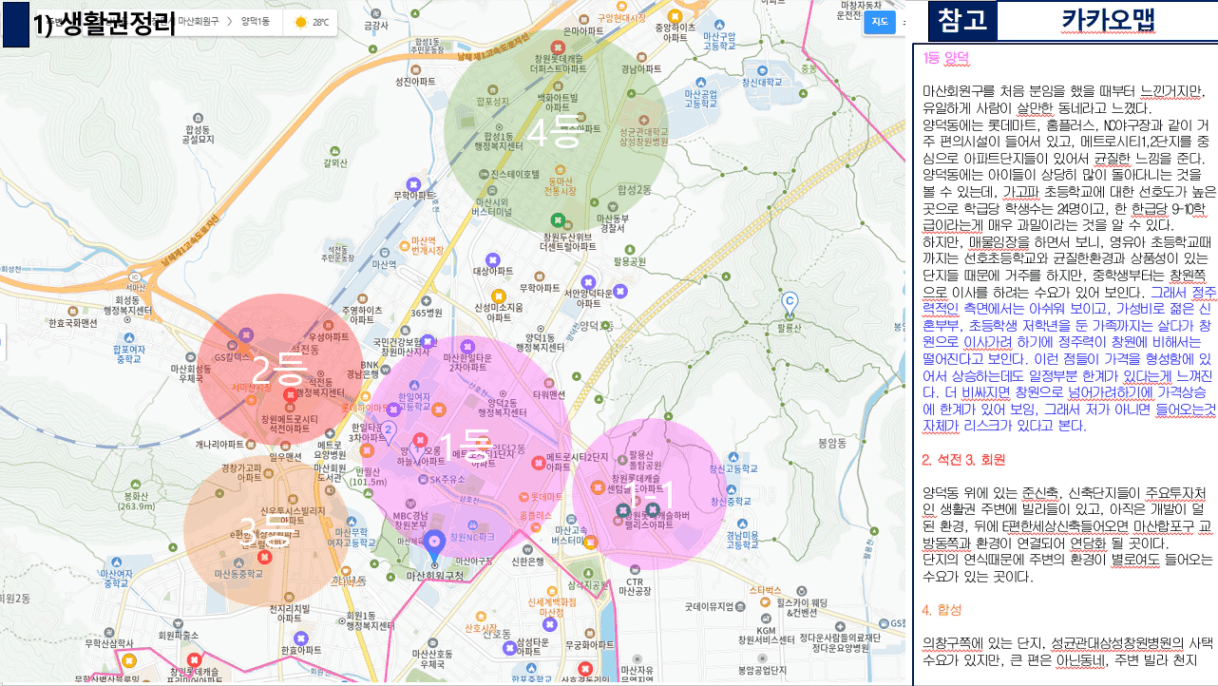Click the 합포여자 중학교 label
The height and width of the screenshot is (686, 1218).
(x=130, y=354)
